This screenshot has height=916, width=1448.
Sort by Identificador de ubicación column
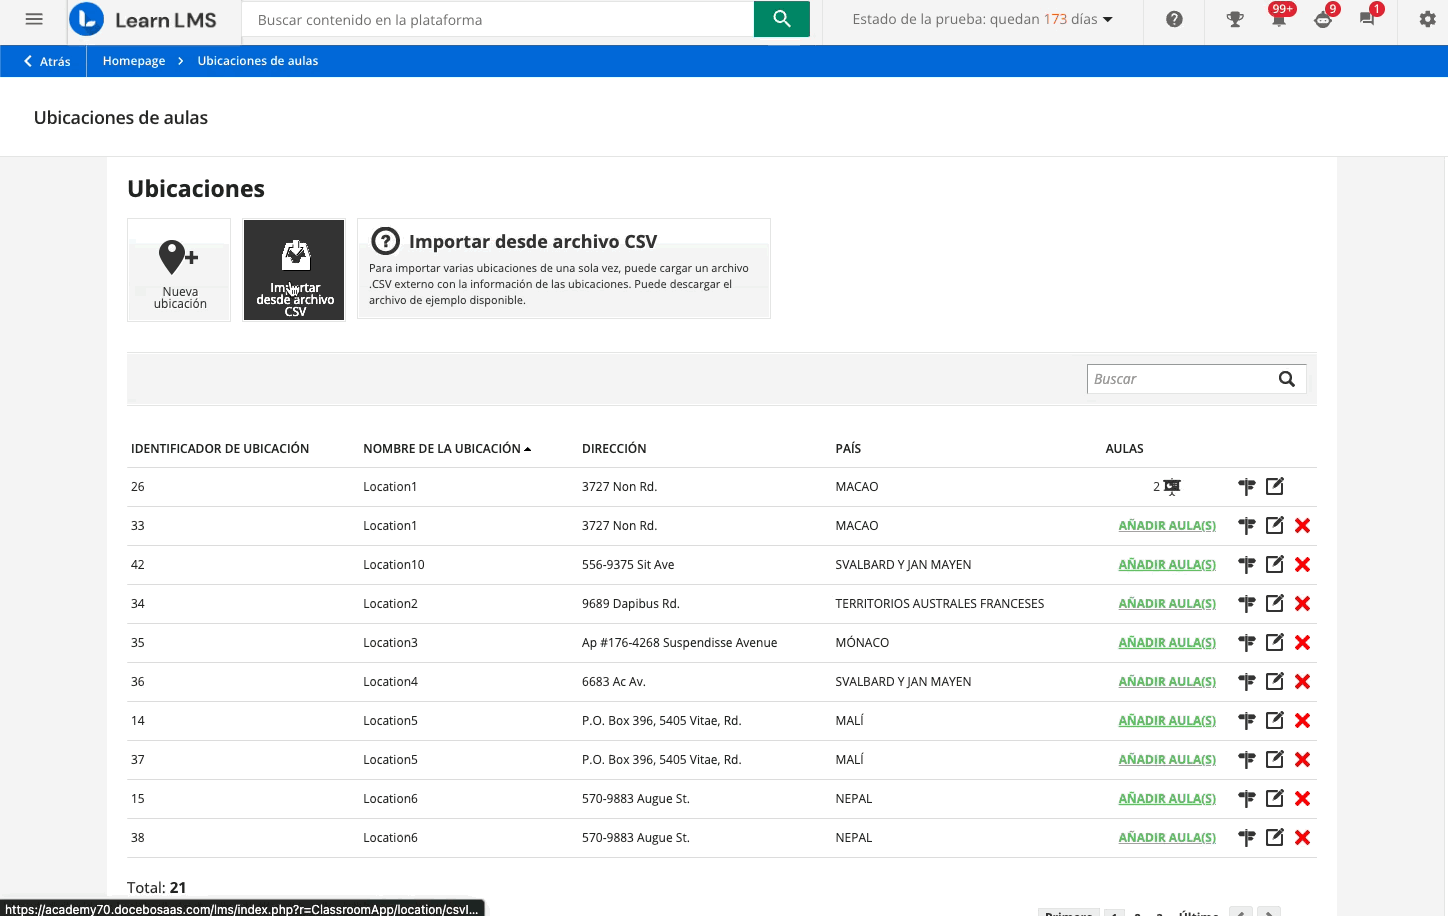pos(220,449)
